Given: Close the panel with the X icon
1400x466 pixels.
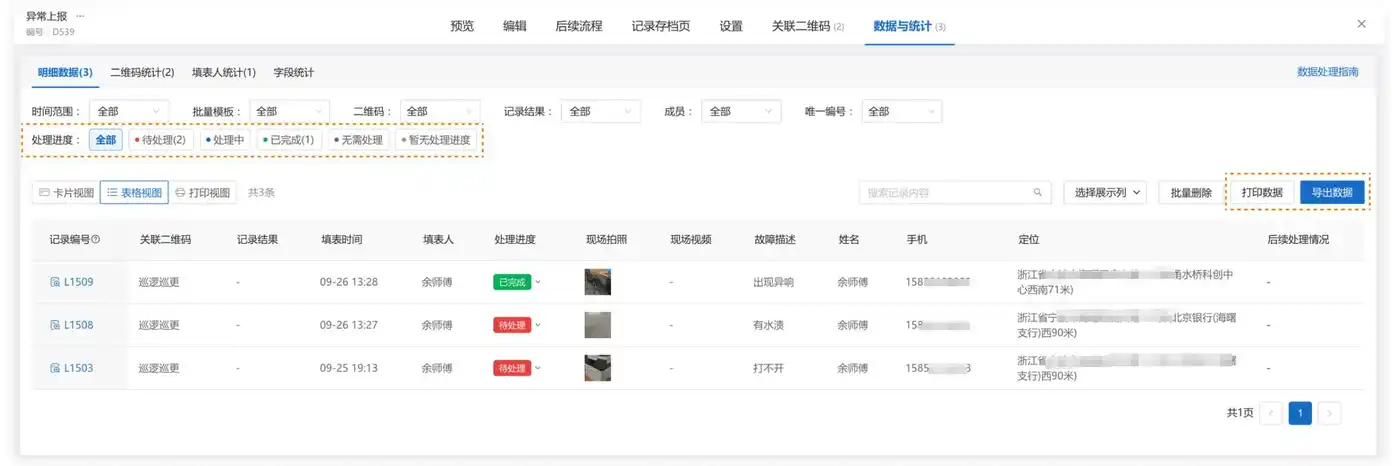Looking at the screenshot, I should click(1361, 24).
